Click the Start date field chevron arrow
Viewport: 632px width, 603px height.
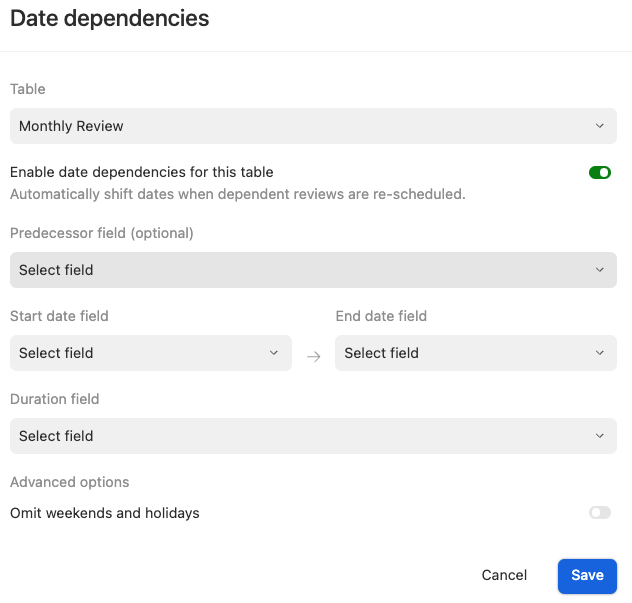coord(274,353)
